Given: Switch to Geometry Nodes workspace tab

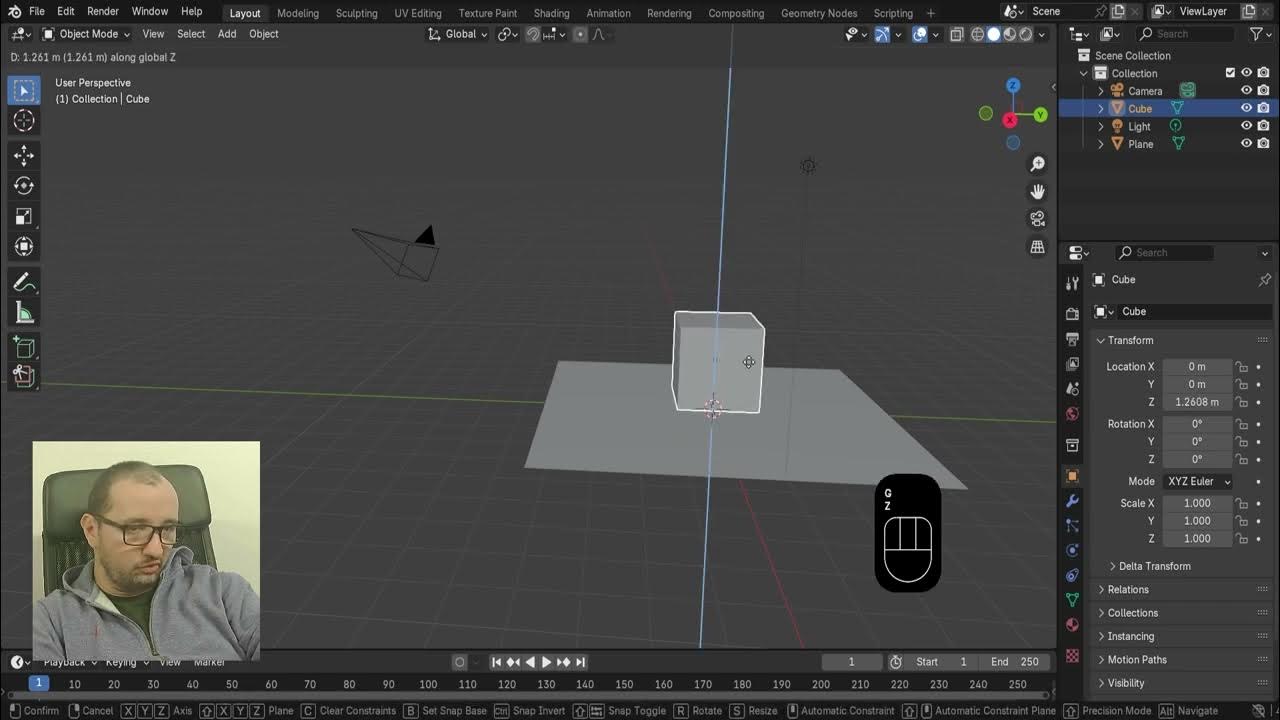Looking at the screenshot, I should point(819,13).
